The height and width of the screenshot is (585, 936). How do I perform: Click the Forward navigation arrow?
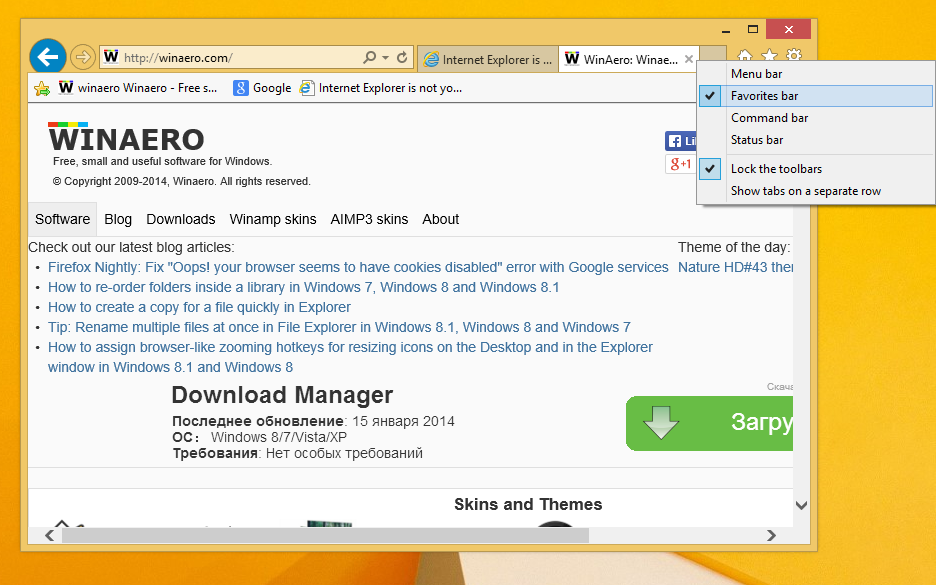[x=82, y=57]
